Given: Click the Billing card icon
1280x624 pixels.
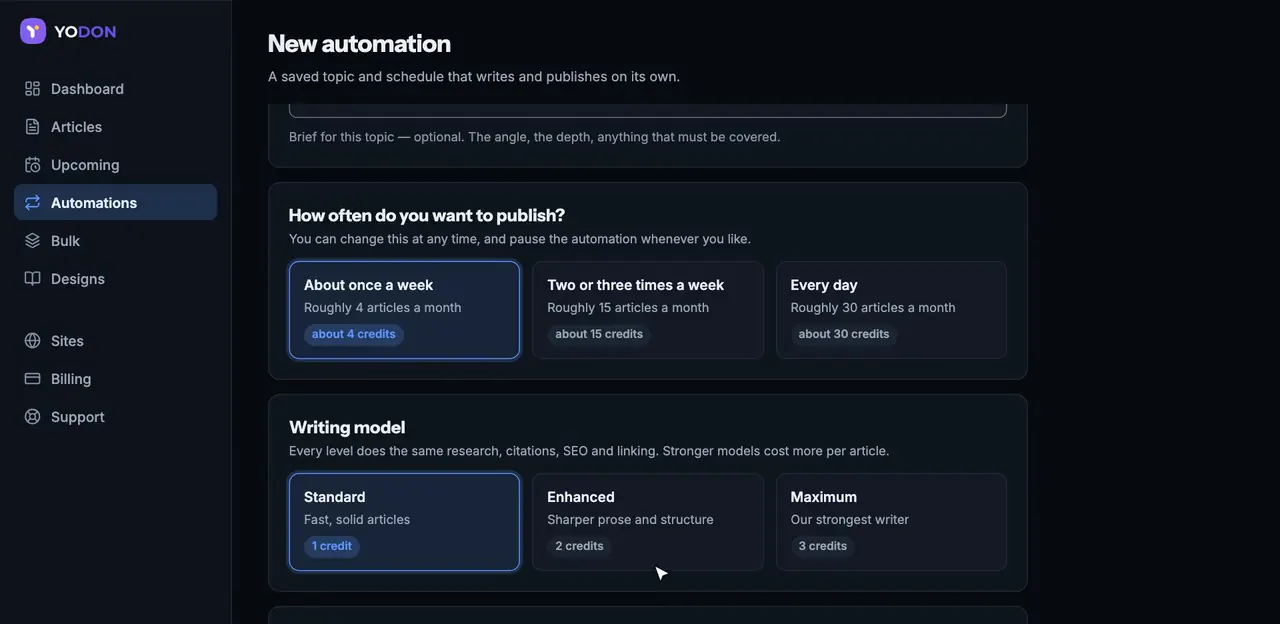Looking at the screenshot, I should tap(33, 379).
